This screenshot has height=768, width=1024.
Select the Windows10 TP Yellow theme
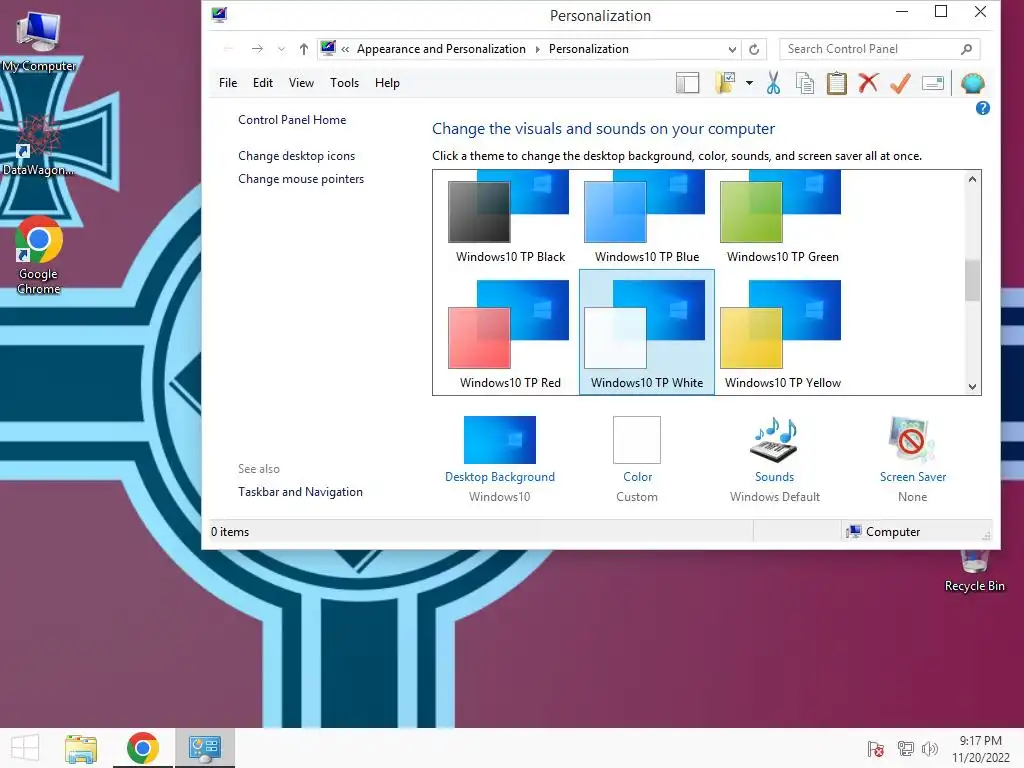click(x=782, y=334)
